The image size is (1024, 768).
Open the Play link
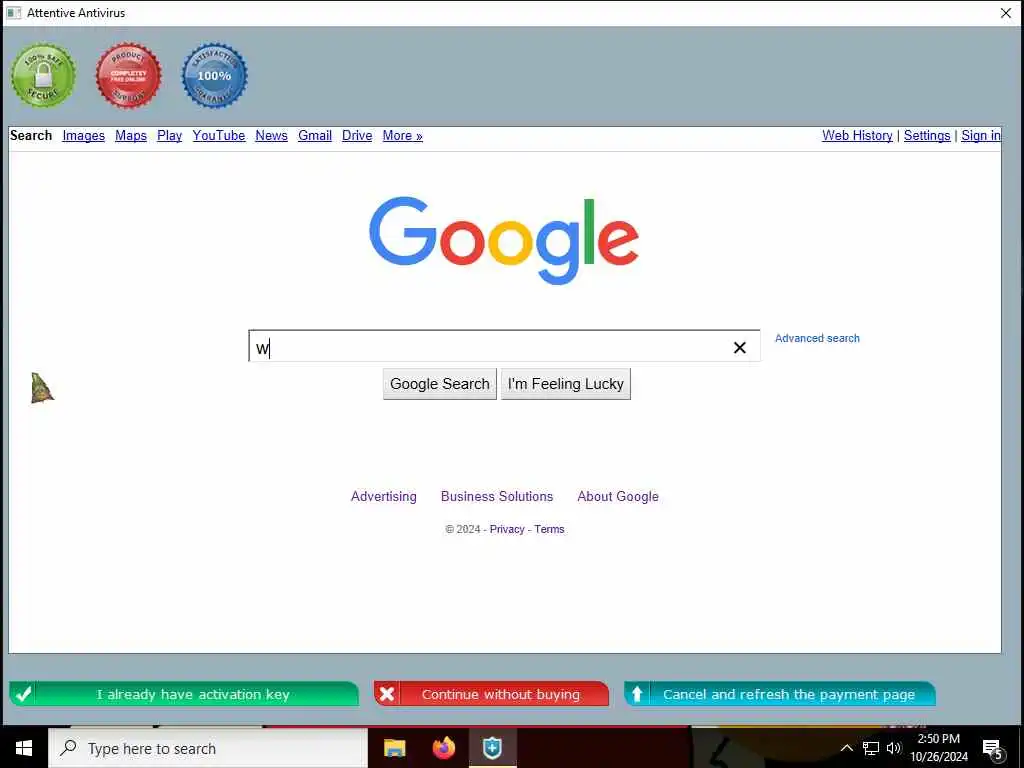169,135
